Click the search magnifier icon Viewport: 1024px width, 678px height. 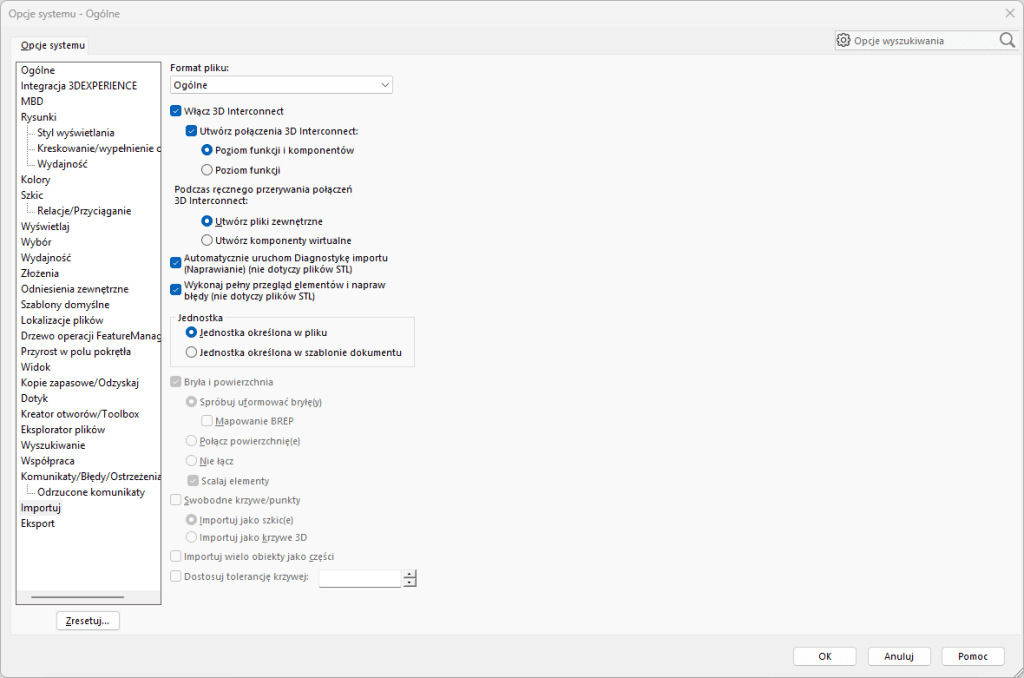[1006, 40]
